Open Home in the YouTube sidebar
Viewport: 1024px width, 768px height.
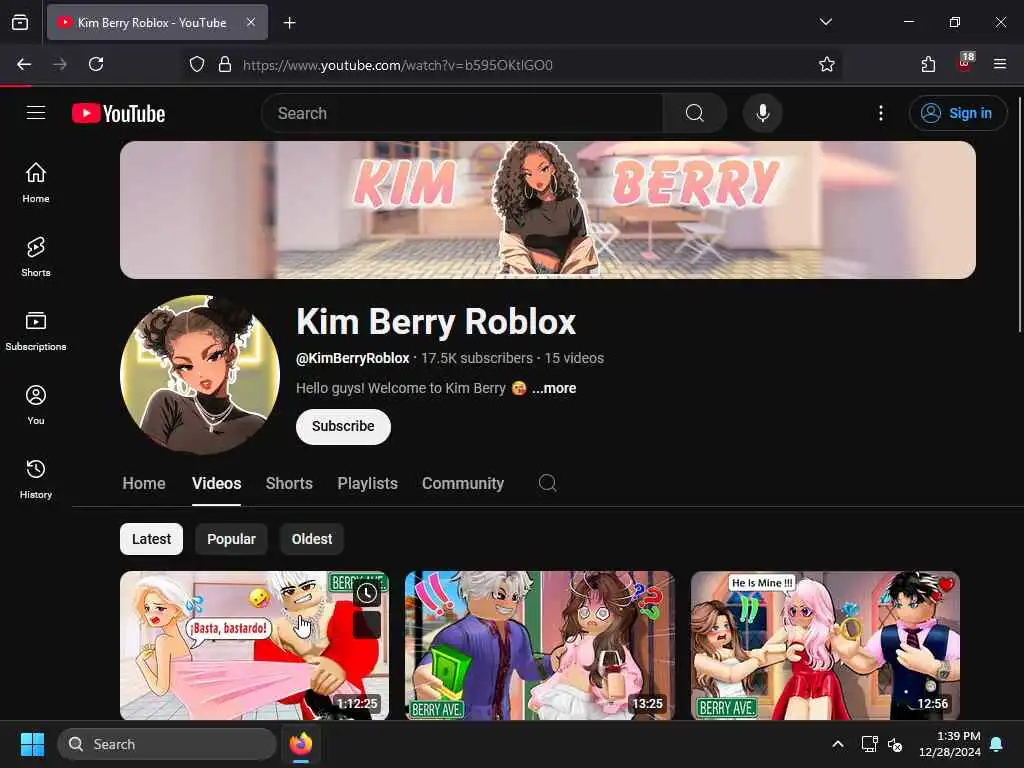pyautogui.click(x=36, y=182)
